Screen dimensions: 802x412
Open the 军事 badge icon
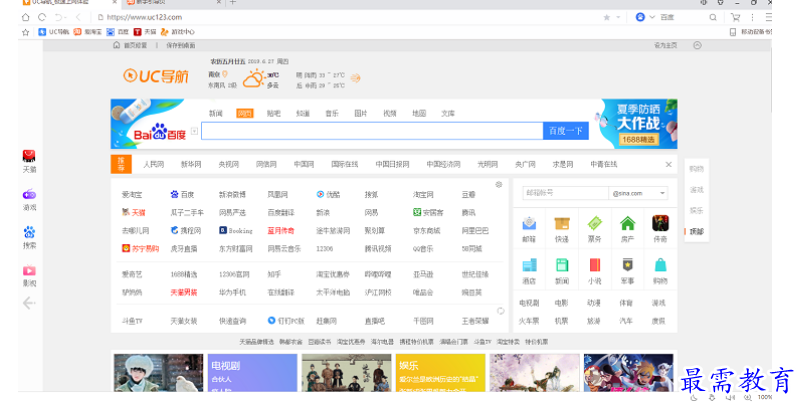[x=628, y=265]
